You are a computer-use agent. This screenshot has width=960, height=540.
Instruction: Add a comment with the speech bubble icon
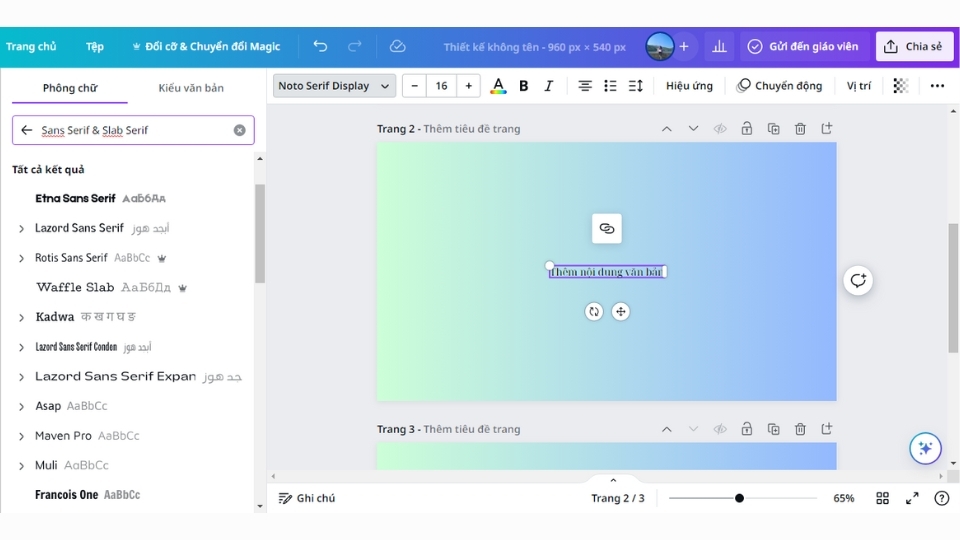(858, 280)
